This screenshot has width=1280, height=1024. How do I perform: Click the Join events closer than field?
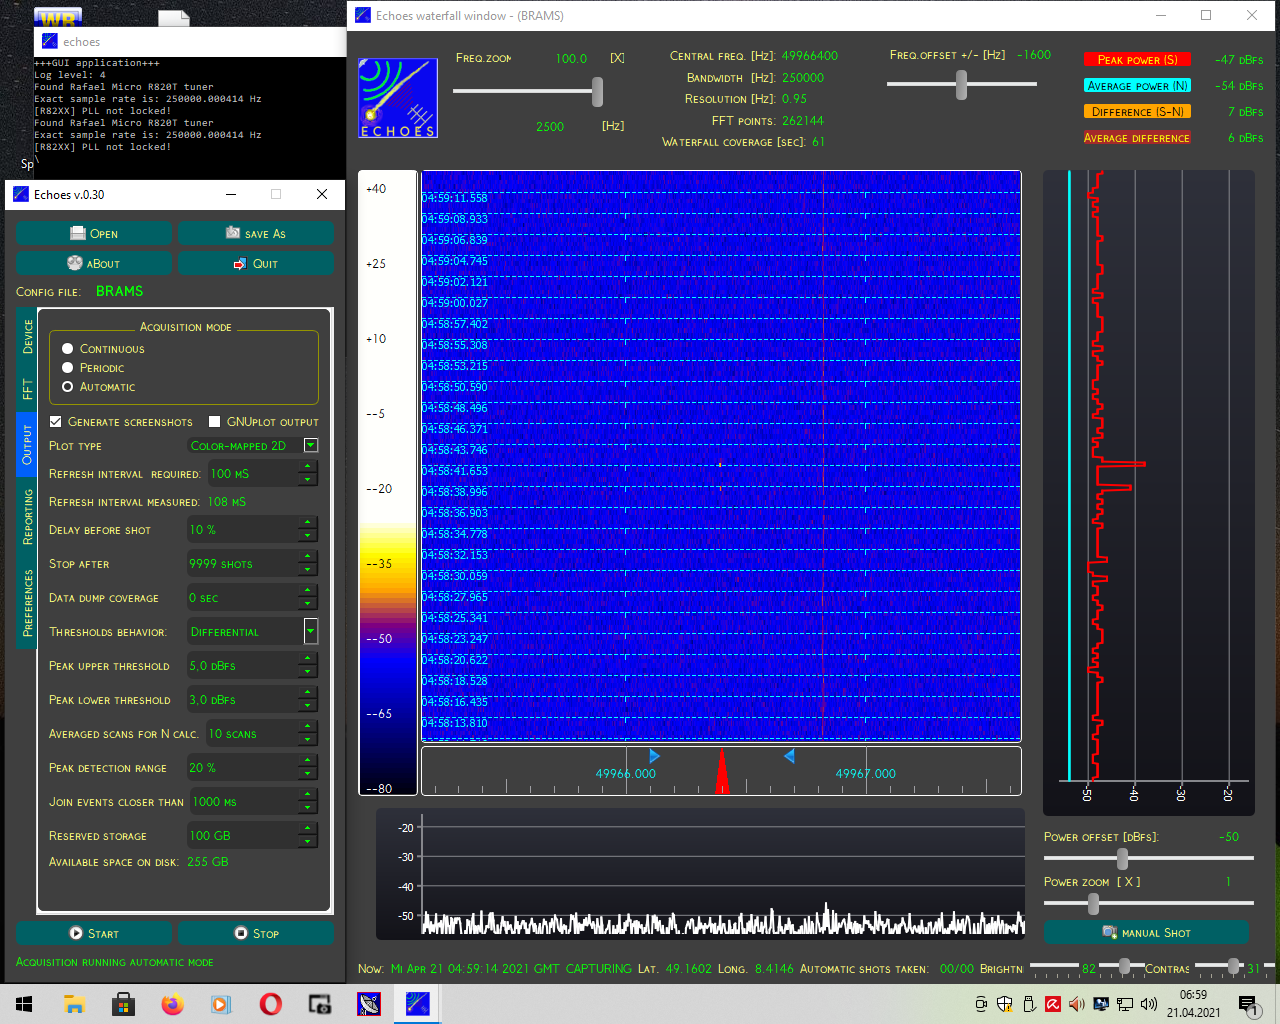(x=253, y=801)
